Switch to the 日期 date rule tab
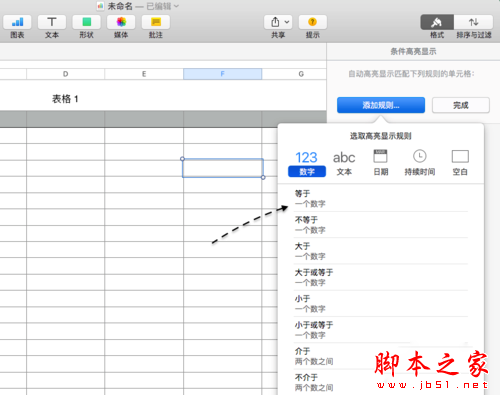This screenshot has height=396, width=500. (x=380, y=163)
